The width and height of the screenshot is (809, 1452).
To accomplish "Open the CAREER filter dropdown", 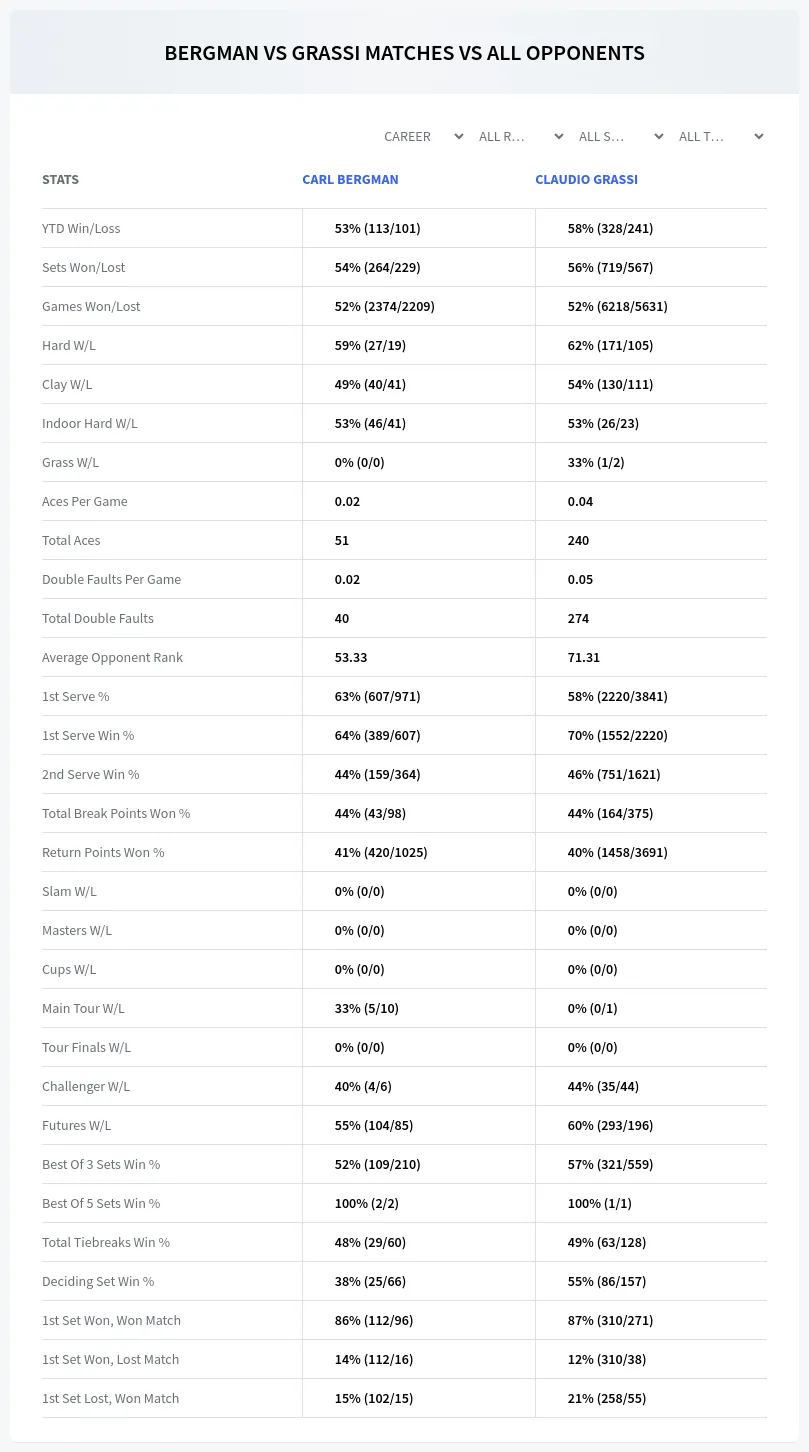I will 422,136.
